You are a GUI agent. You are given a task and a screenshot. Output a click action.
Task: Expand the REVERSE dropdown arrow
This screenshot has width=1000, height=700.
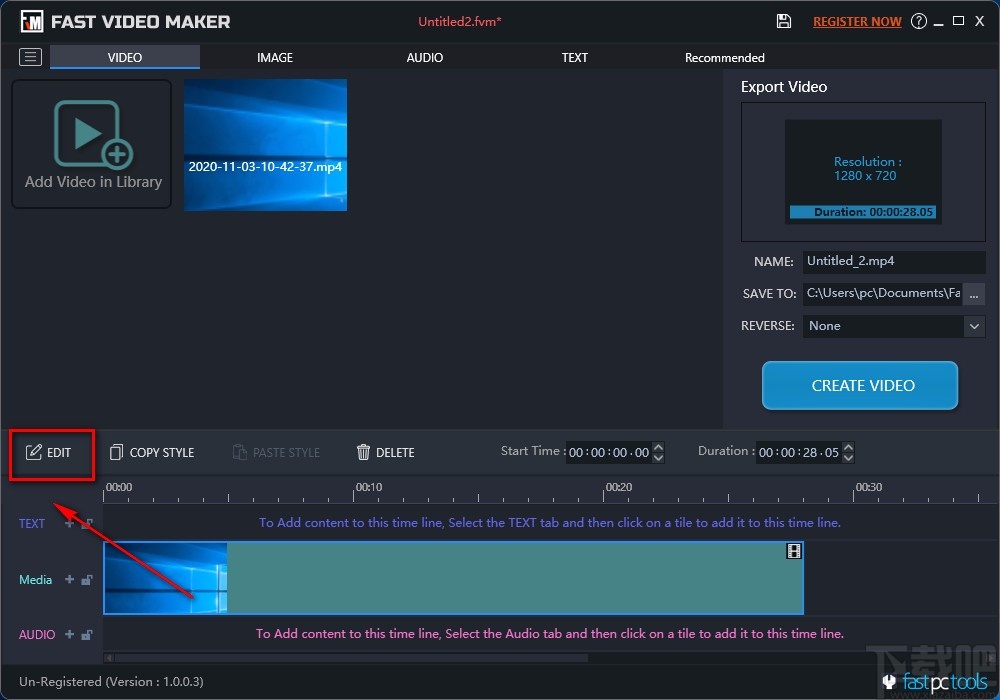[x=974, y=326]
